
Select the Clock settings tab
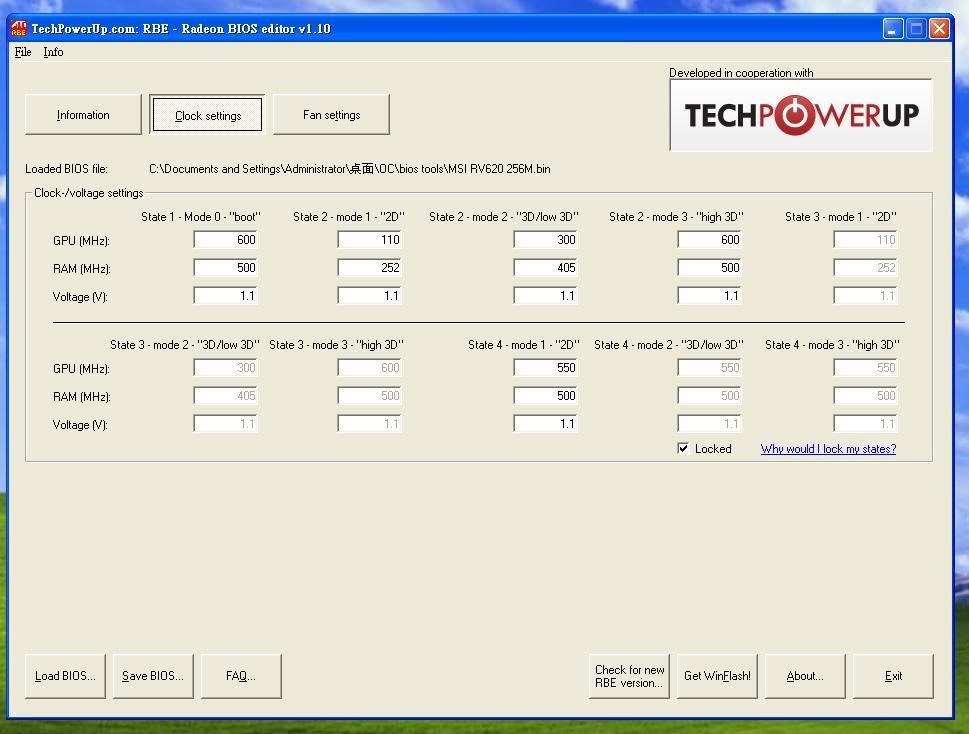click(x=208, y=115)
